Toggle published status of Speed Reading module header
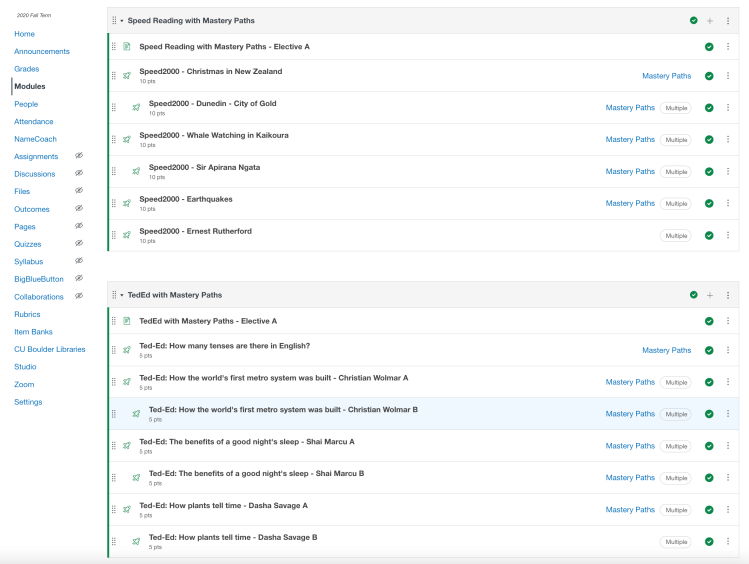 [x=693, y=20]
